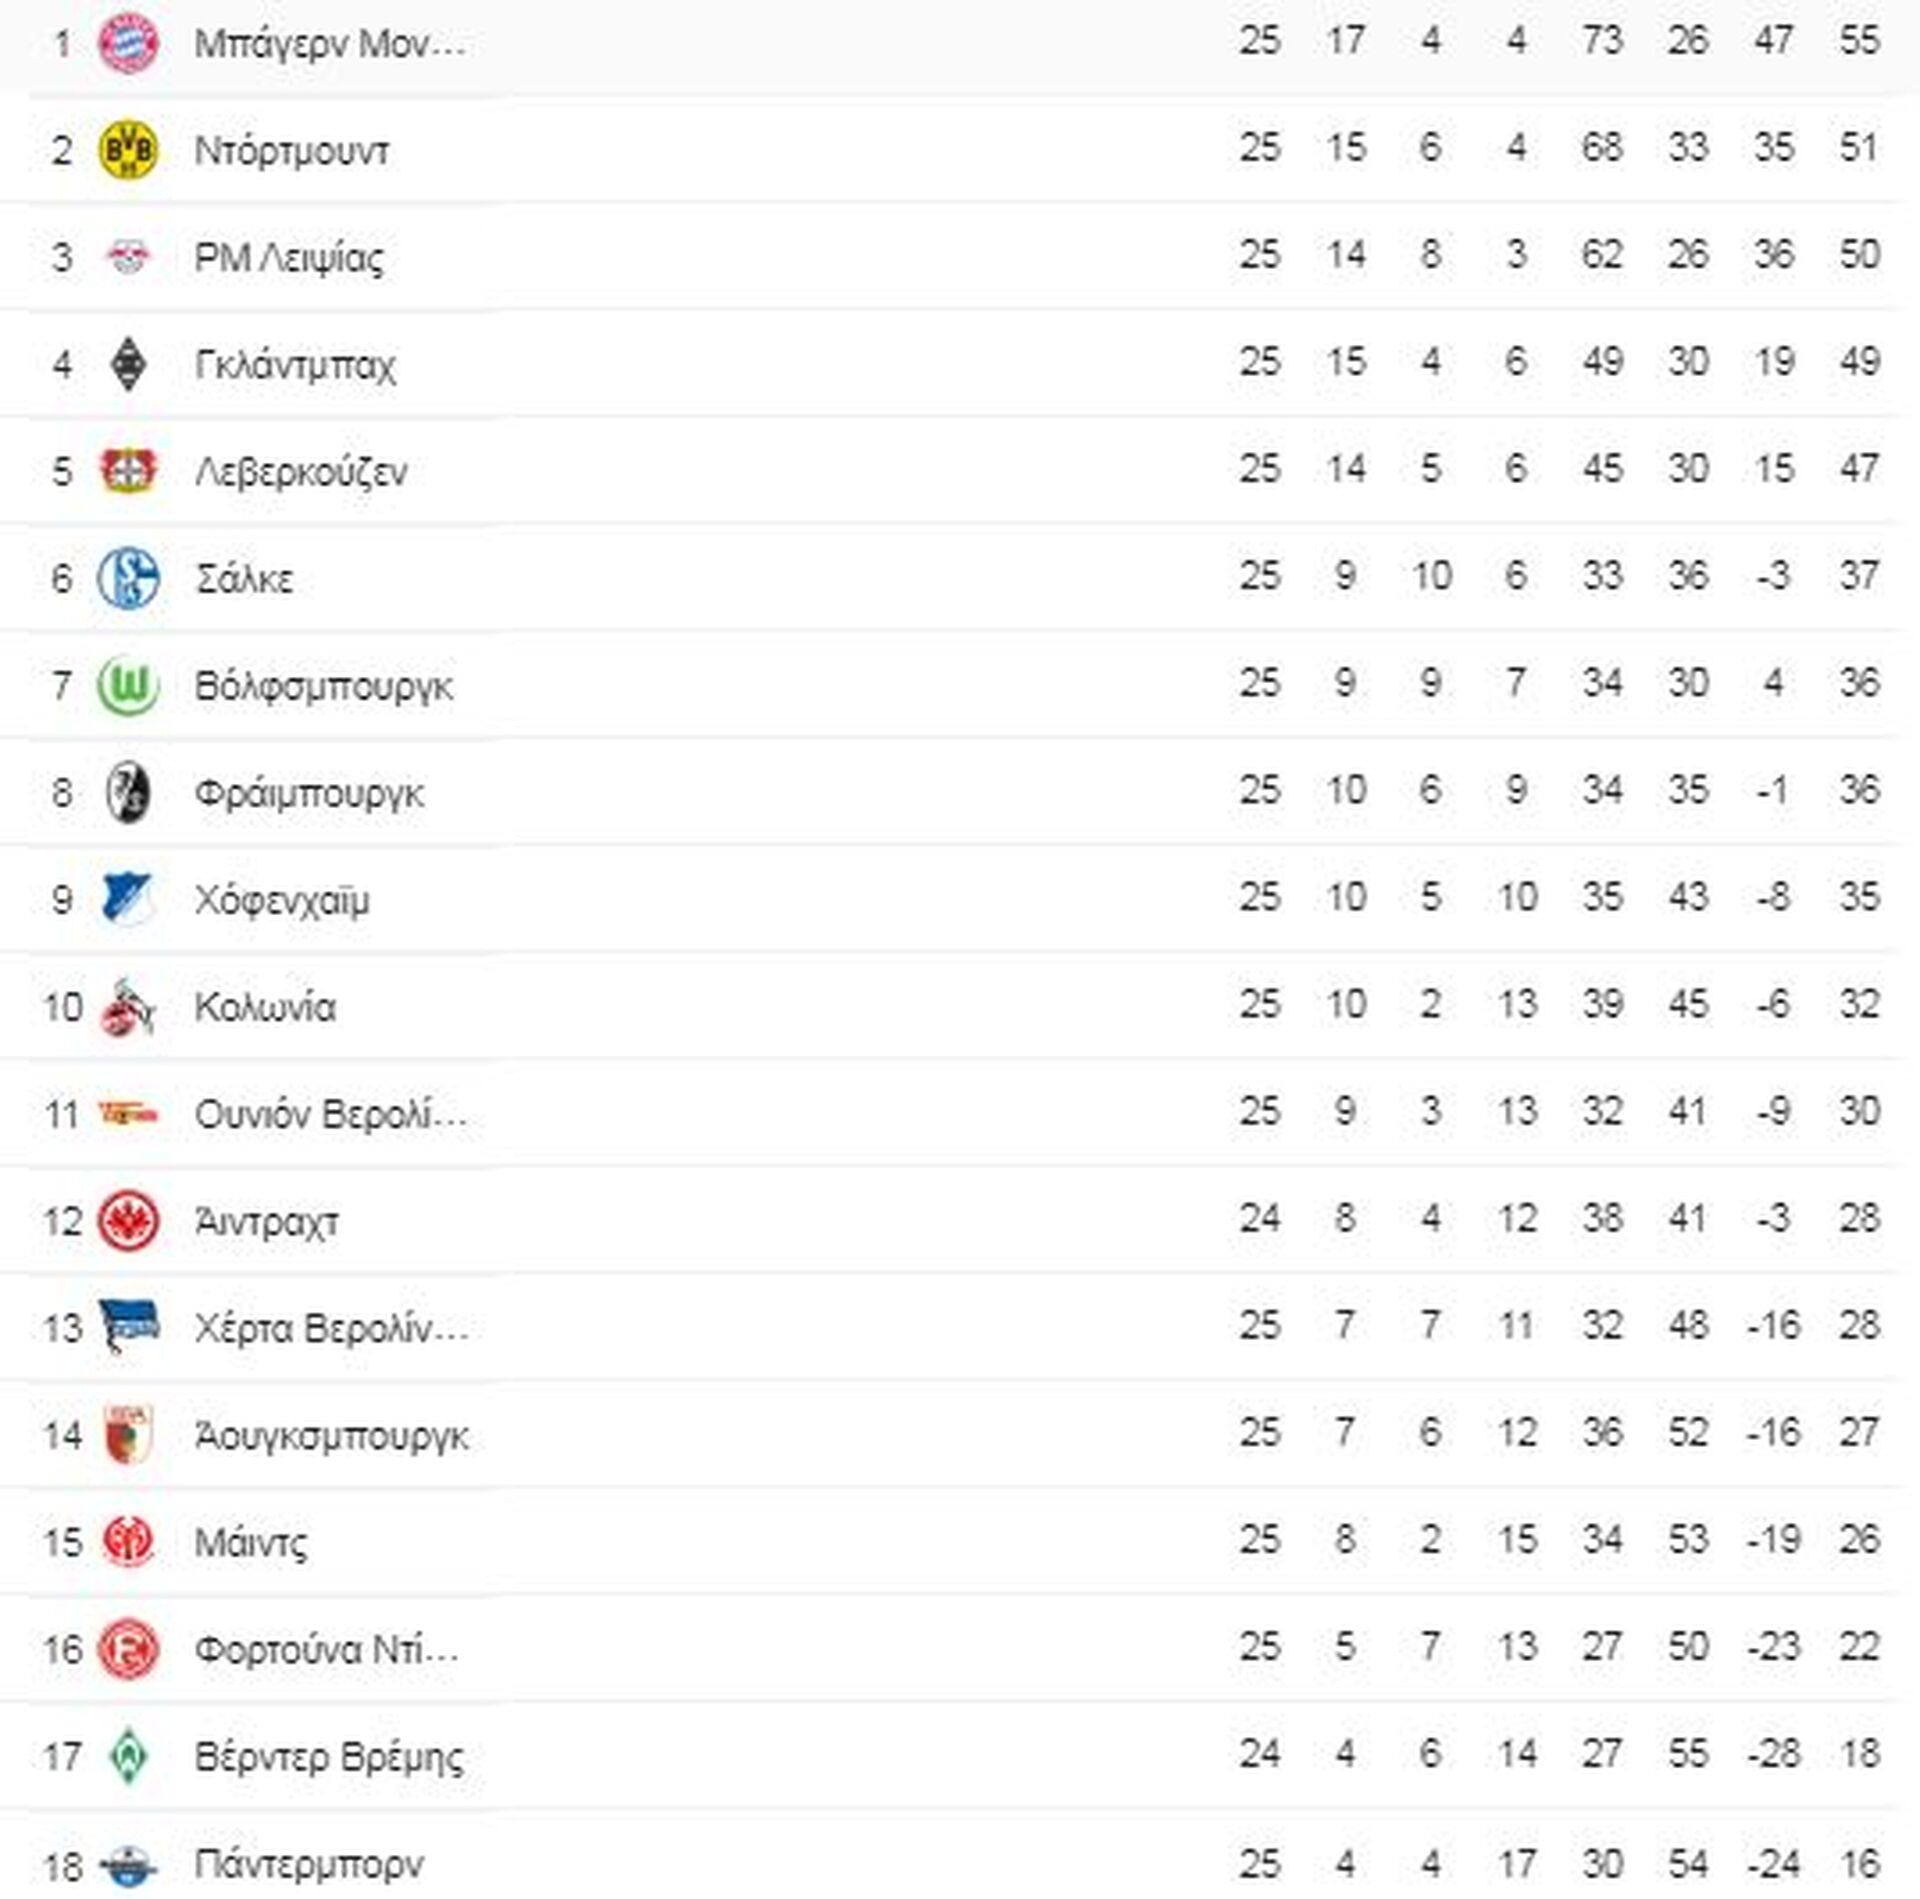Open the Ντόρτμουντ team name
1920x1899 pixels.
coord(292,151)
